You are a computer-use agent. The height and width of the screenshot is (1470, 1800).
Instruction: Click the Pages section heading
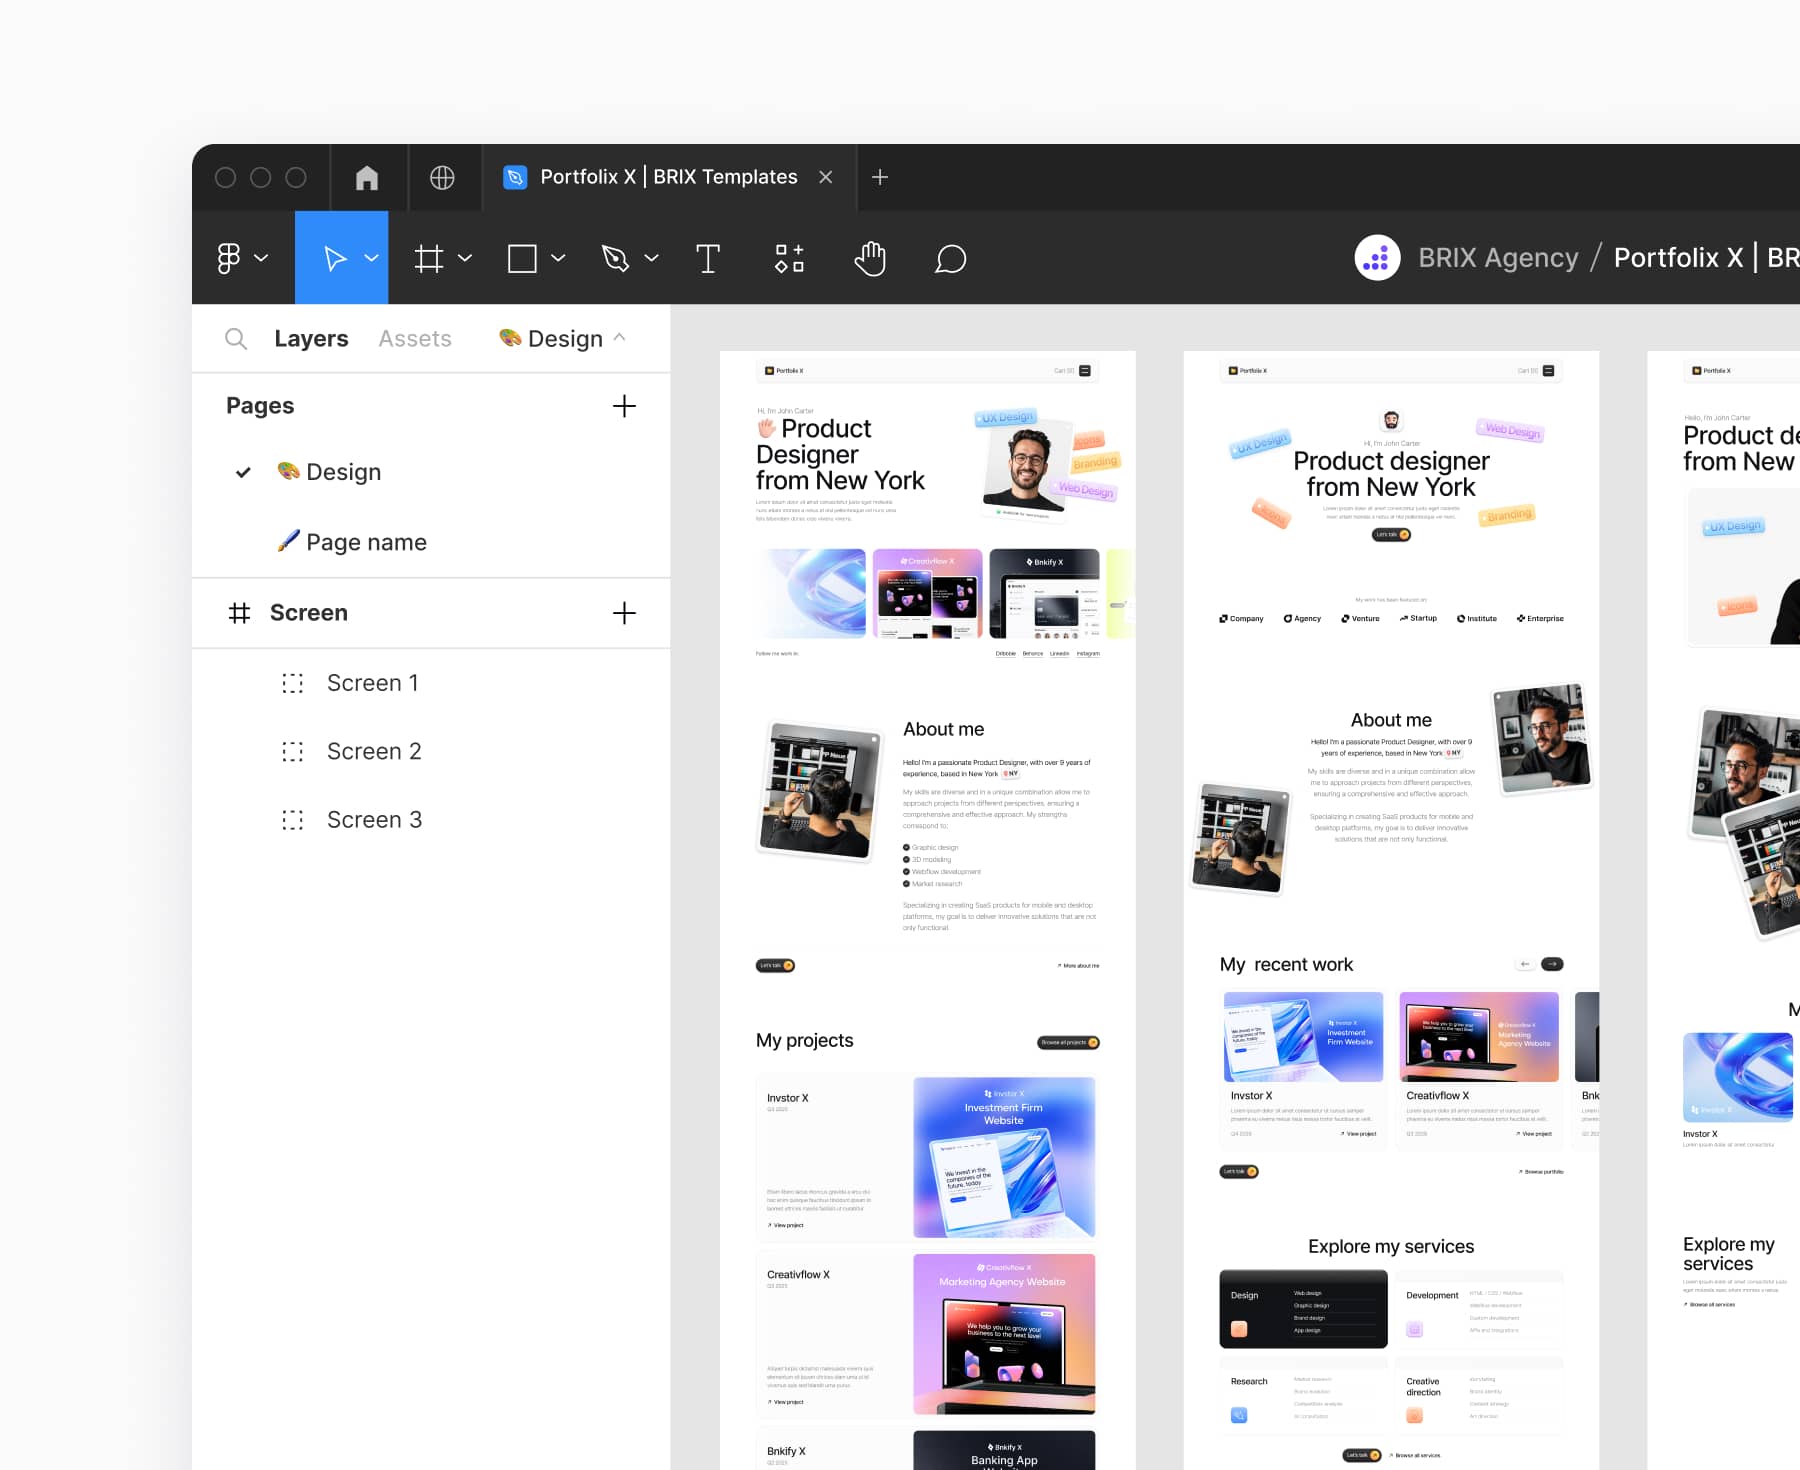(x=260, y=406)
